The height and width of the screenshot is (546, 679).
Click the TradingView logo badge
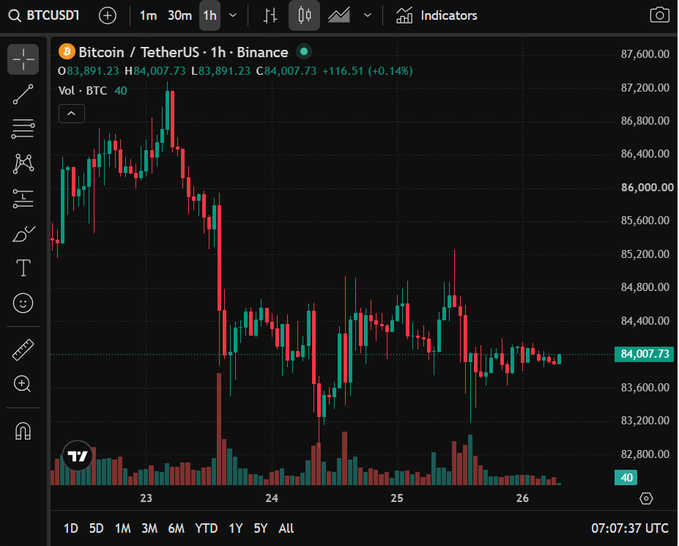[78, 456]
